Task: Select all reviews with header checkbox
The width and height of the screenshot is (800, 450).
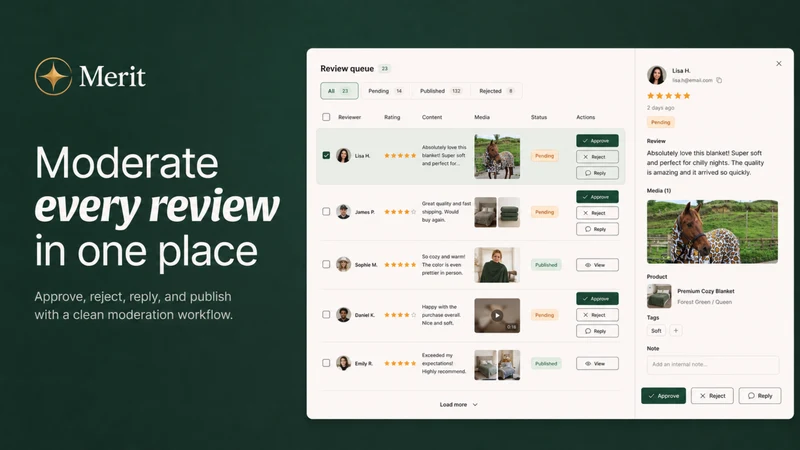Action: (326, 117)
